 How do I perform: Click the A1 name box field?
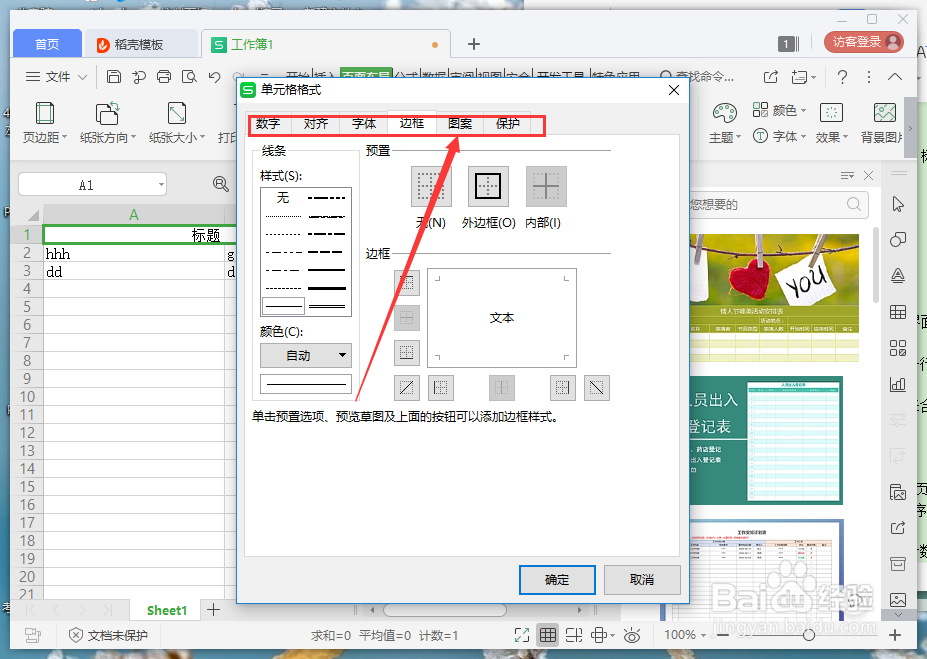click(x=92, y=185)
